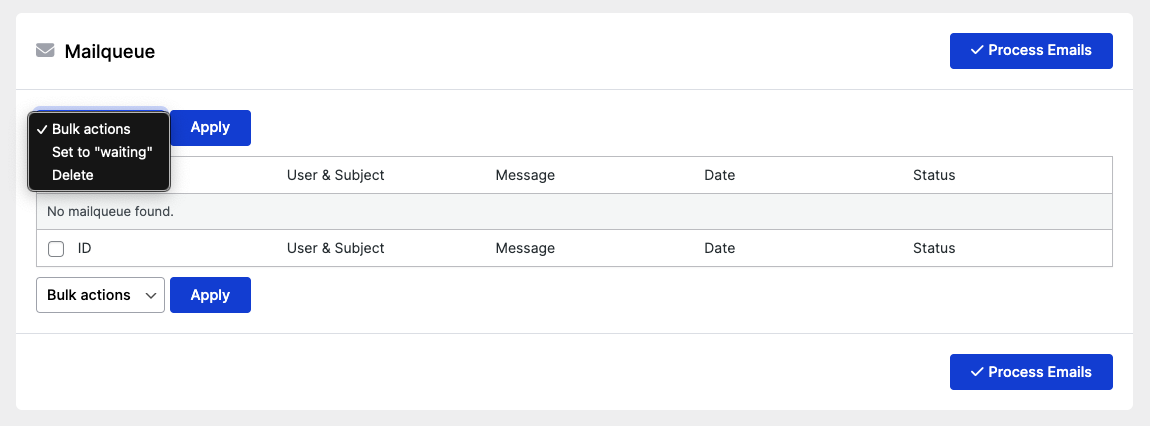Click the top Apply button
The image size is (1150, 426).
pos(210,128)
